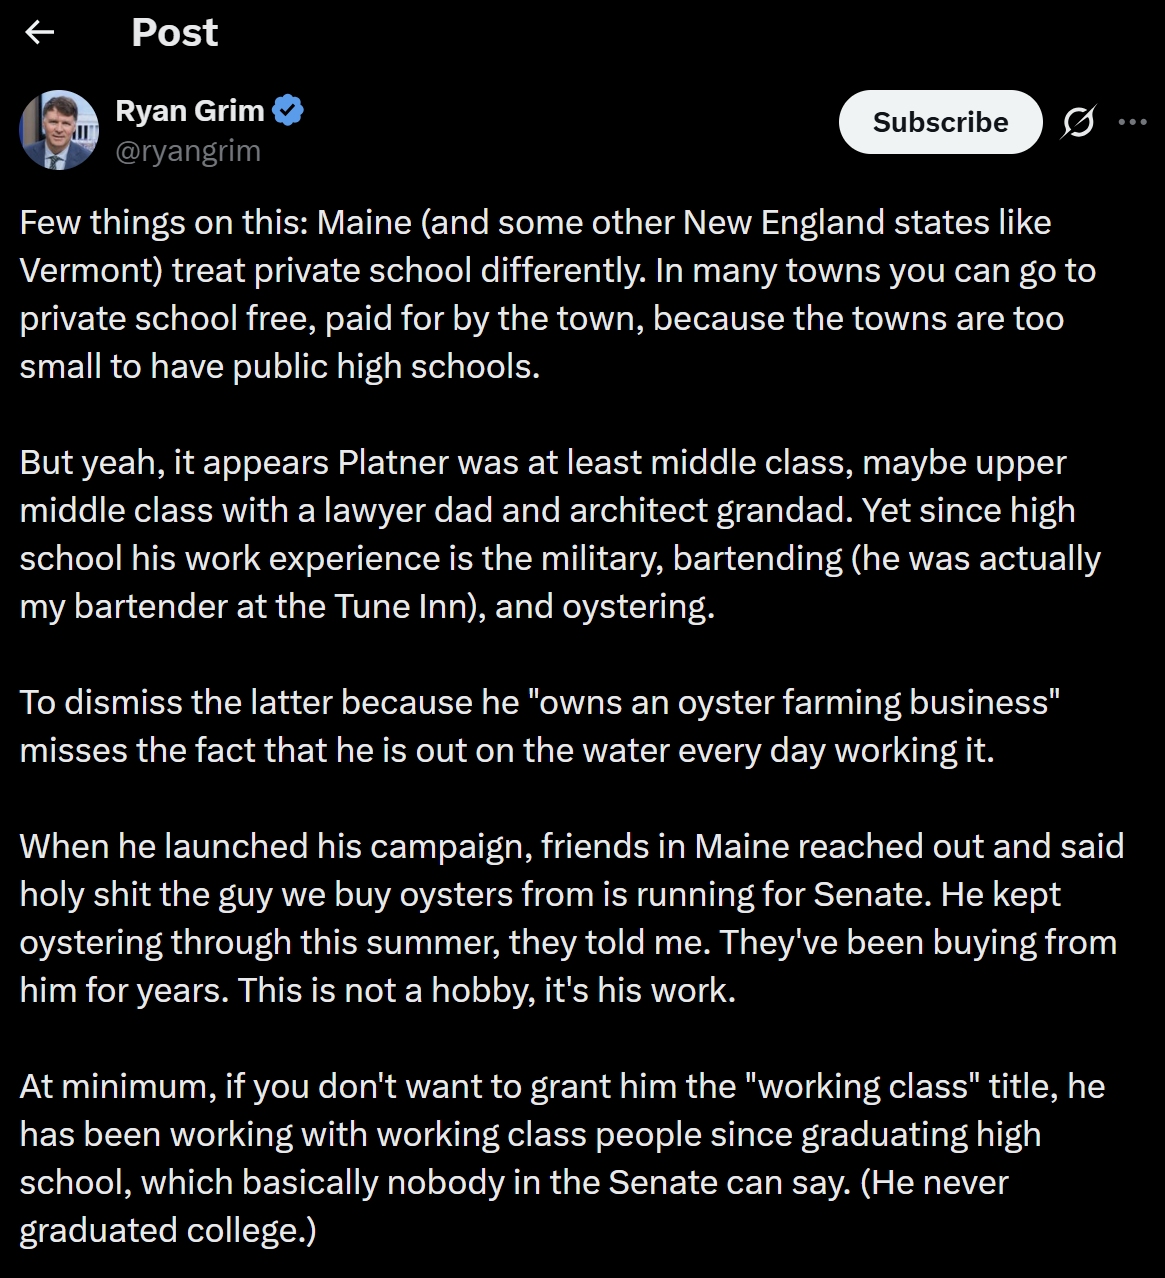Screen dimensions: 1165x1278
Task: Open the three-dot more options menu
Action: 1132,122
